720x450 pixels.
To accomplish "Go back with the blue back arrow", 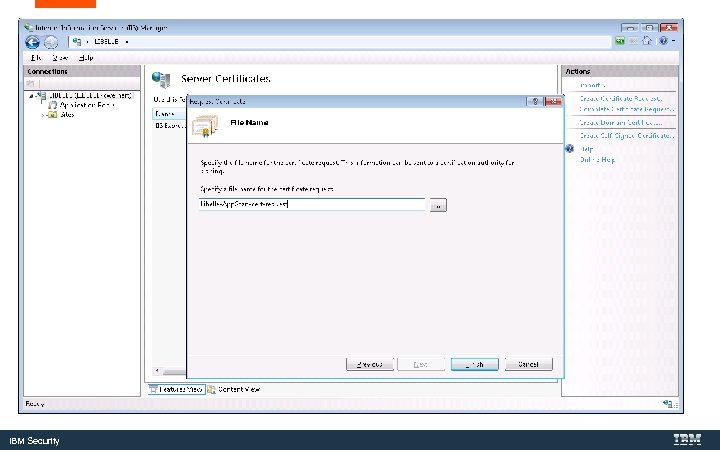I will (x=33, y=42).
